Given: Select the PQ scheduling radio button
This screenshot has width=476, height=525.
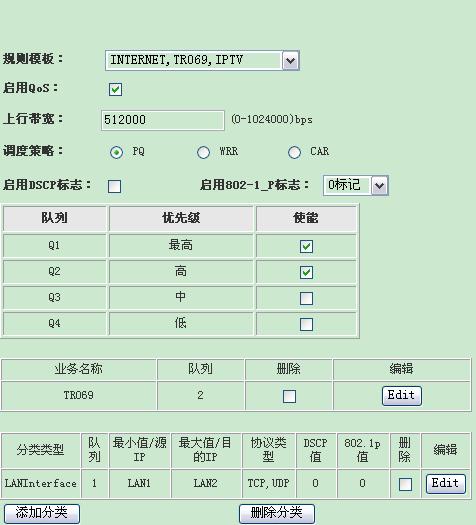Looking at the screenshot, I should click(x=116, y=152).
